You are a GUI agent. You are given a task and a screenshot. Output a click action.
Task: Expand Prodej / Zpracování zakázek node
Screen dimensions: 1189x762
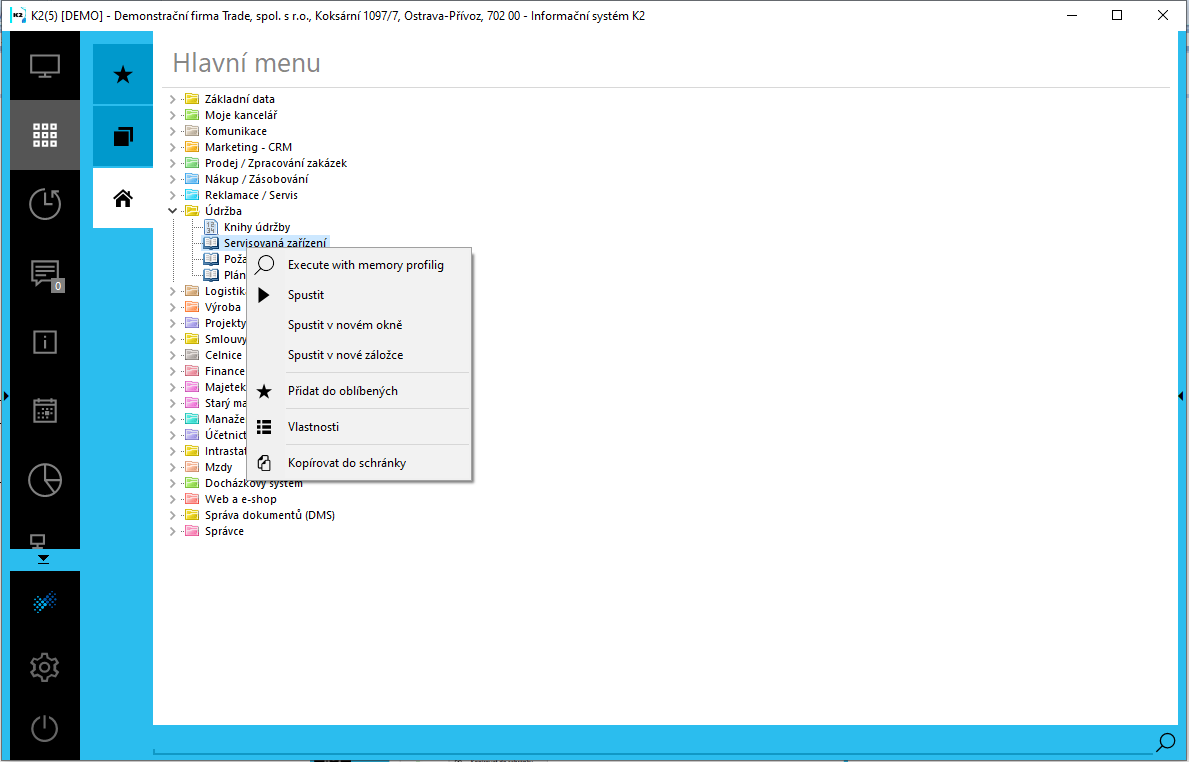pyautogui.click(x=173, y=163)
